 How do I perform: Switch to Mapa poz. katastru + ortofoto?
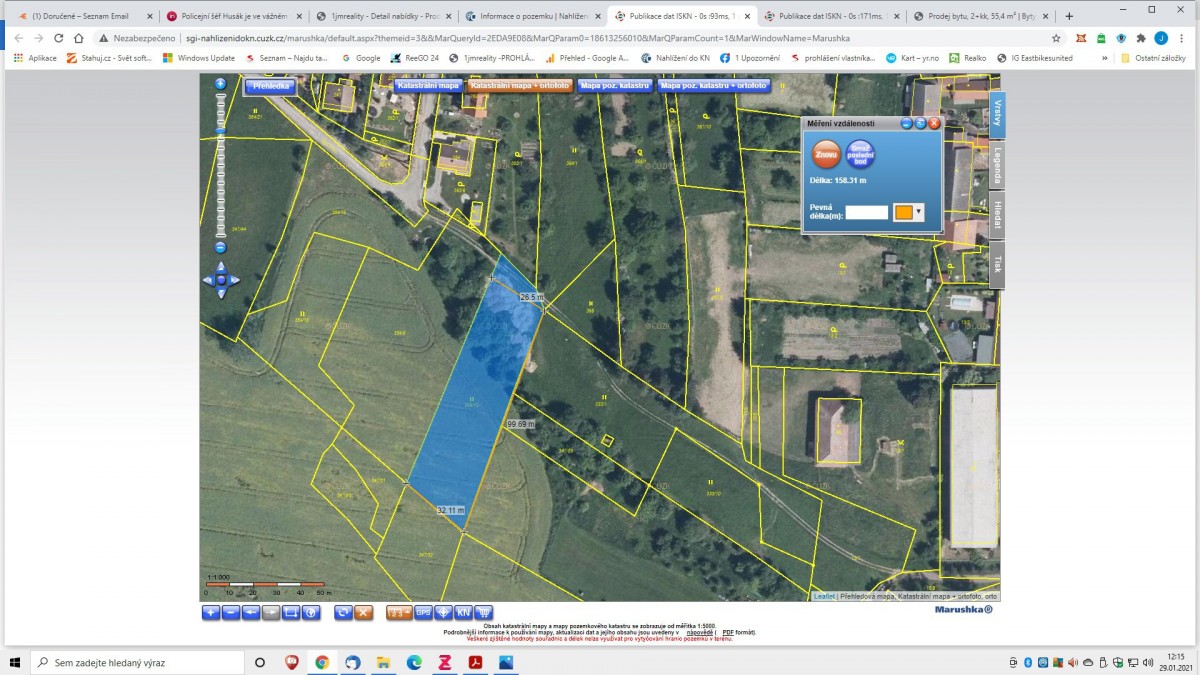(x=712, y=86)
